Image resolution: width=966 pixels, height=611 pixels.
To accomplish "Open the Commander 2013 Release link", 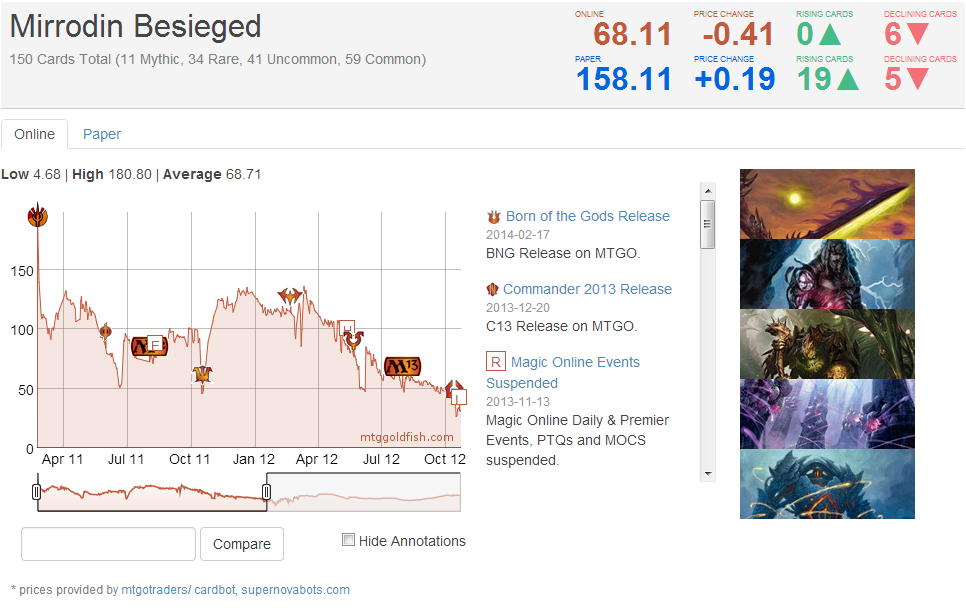I will pyautogui.click(x=587, y=289).
